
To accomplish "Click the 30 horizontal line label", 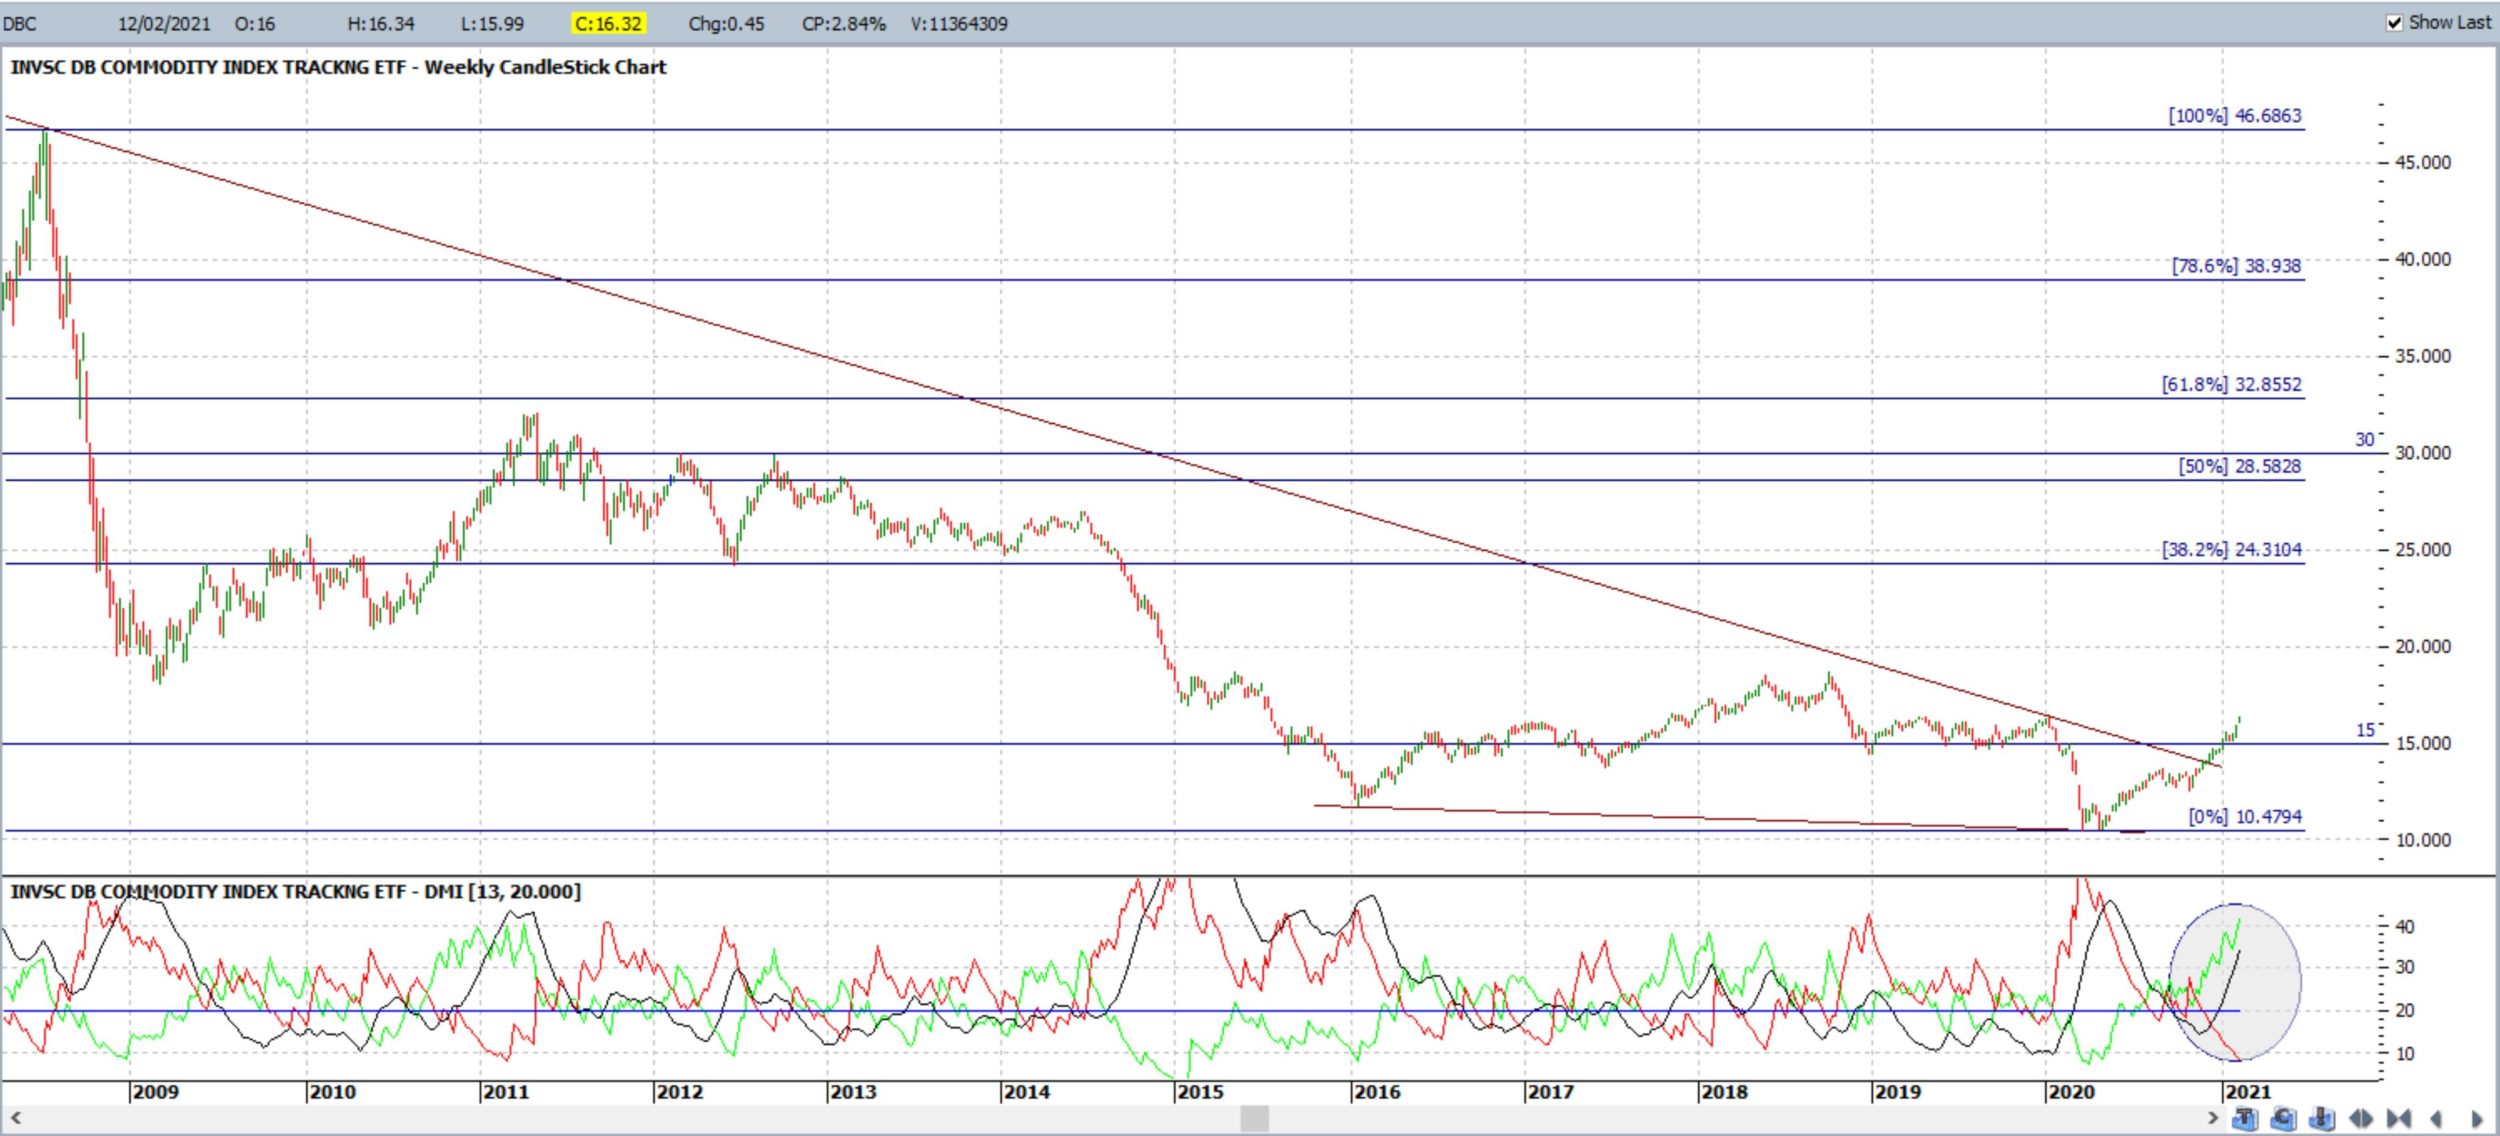I will tap(2364, 440).
